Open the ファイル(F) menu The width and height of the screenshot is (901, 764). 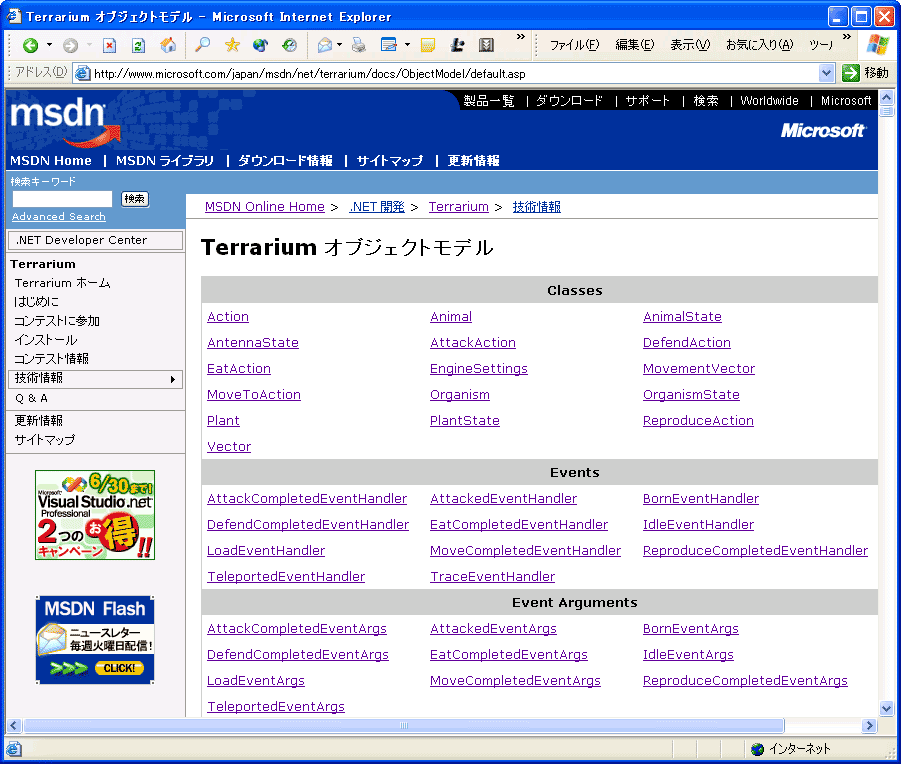[574, 45]
